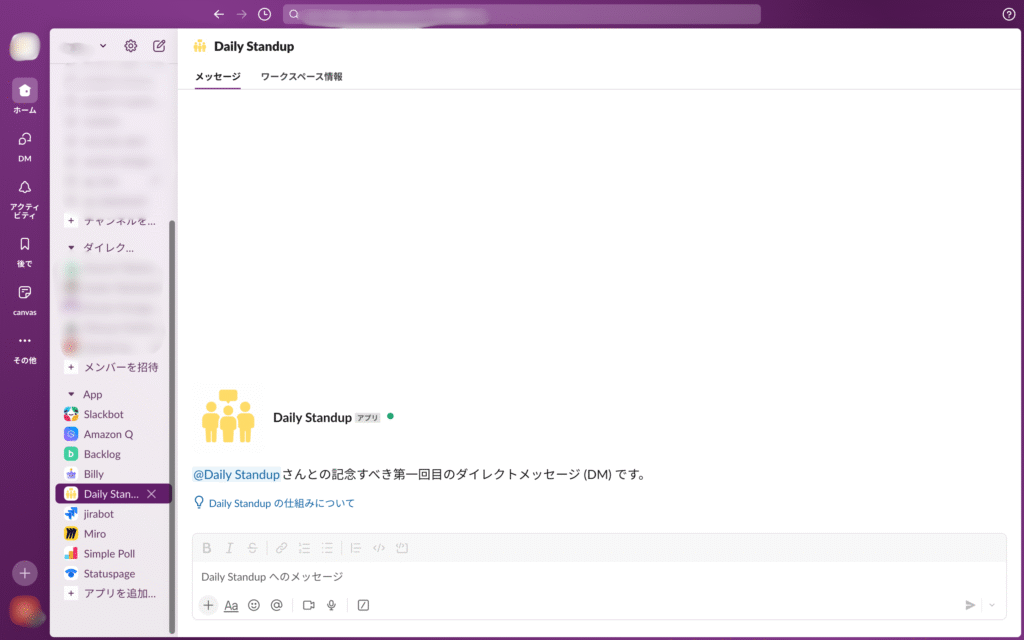Close the Daily Standup sidebar entry
This screenshot has width=1024, height=640.
152,494
